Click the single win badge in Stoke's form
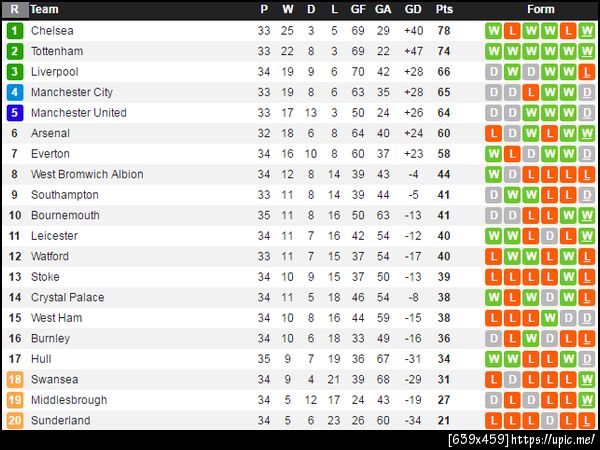Screen dimensions: 600x450 [x=567, y=277]
